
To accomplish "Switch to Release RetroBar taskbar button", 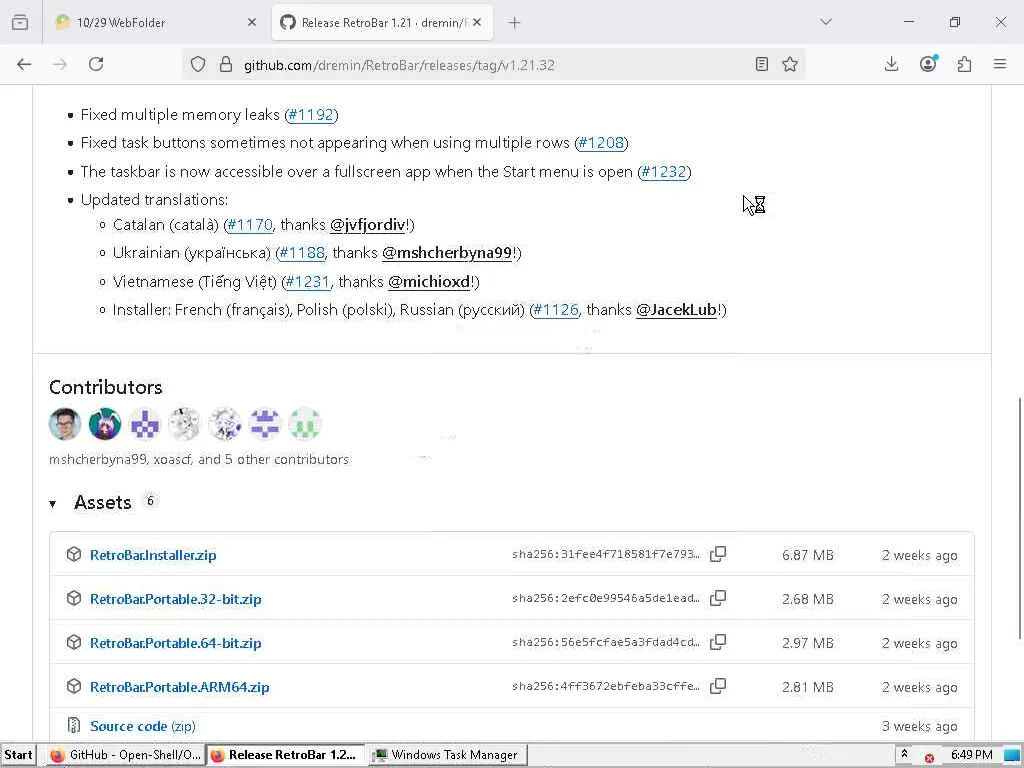I will (x=283, y=755).
